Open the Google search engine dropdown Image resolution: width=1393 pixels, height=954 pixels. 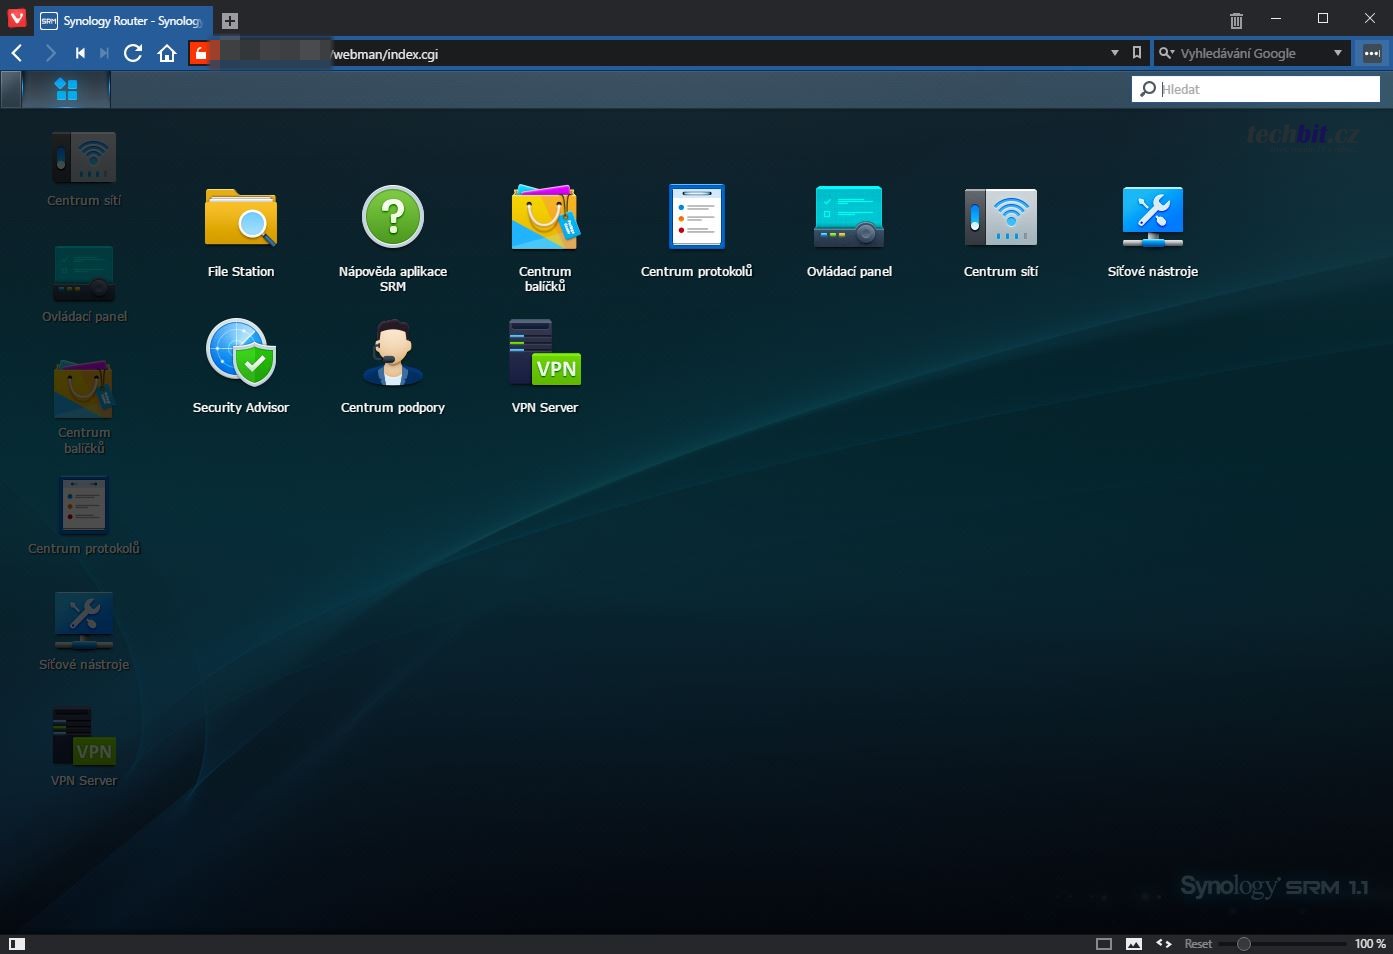pos(1337,53)
